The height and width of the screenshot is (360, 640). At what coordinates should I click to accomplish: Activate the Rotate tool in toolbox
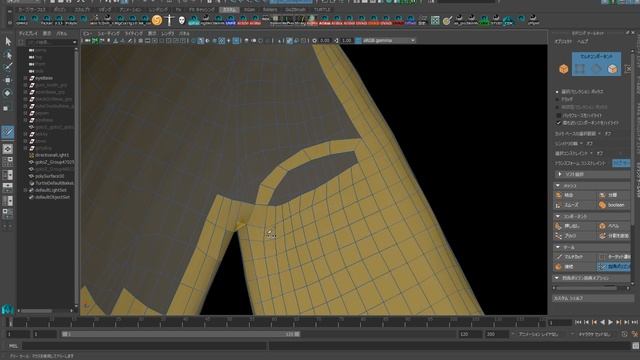8,93
